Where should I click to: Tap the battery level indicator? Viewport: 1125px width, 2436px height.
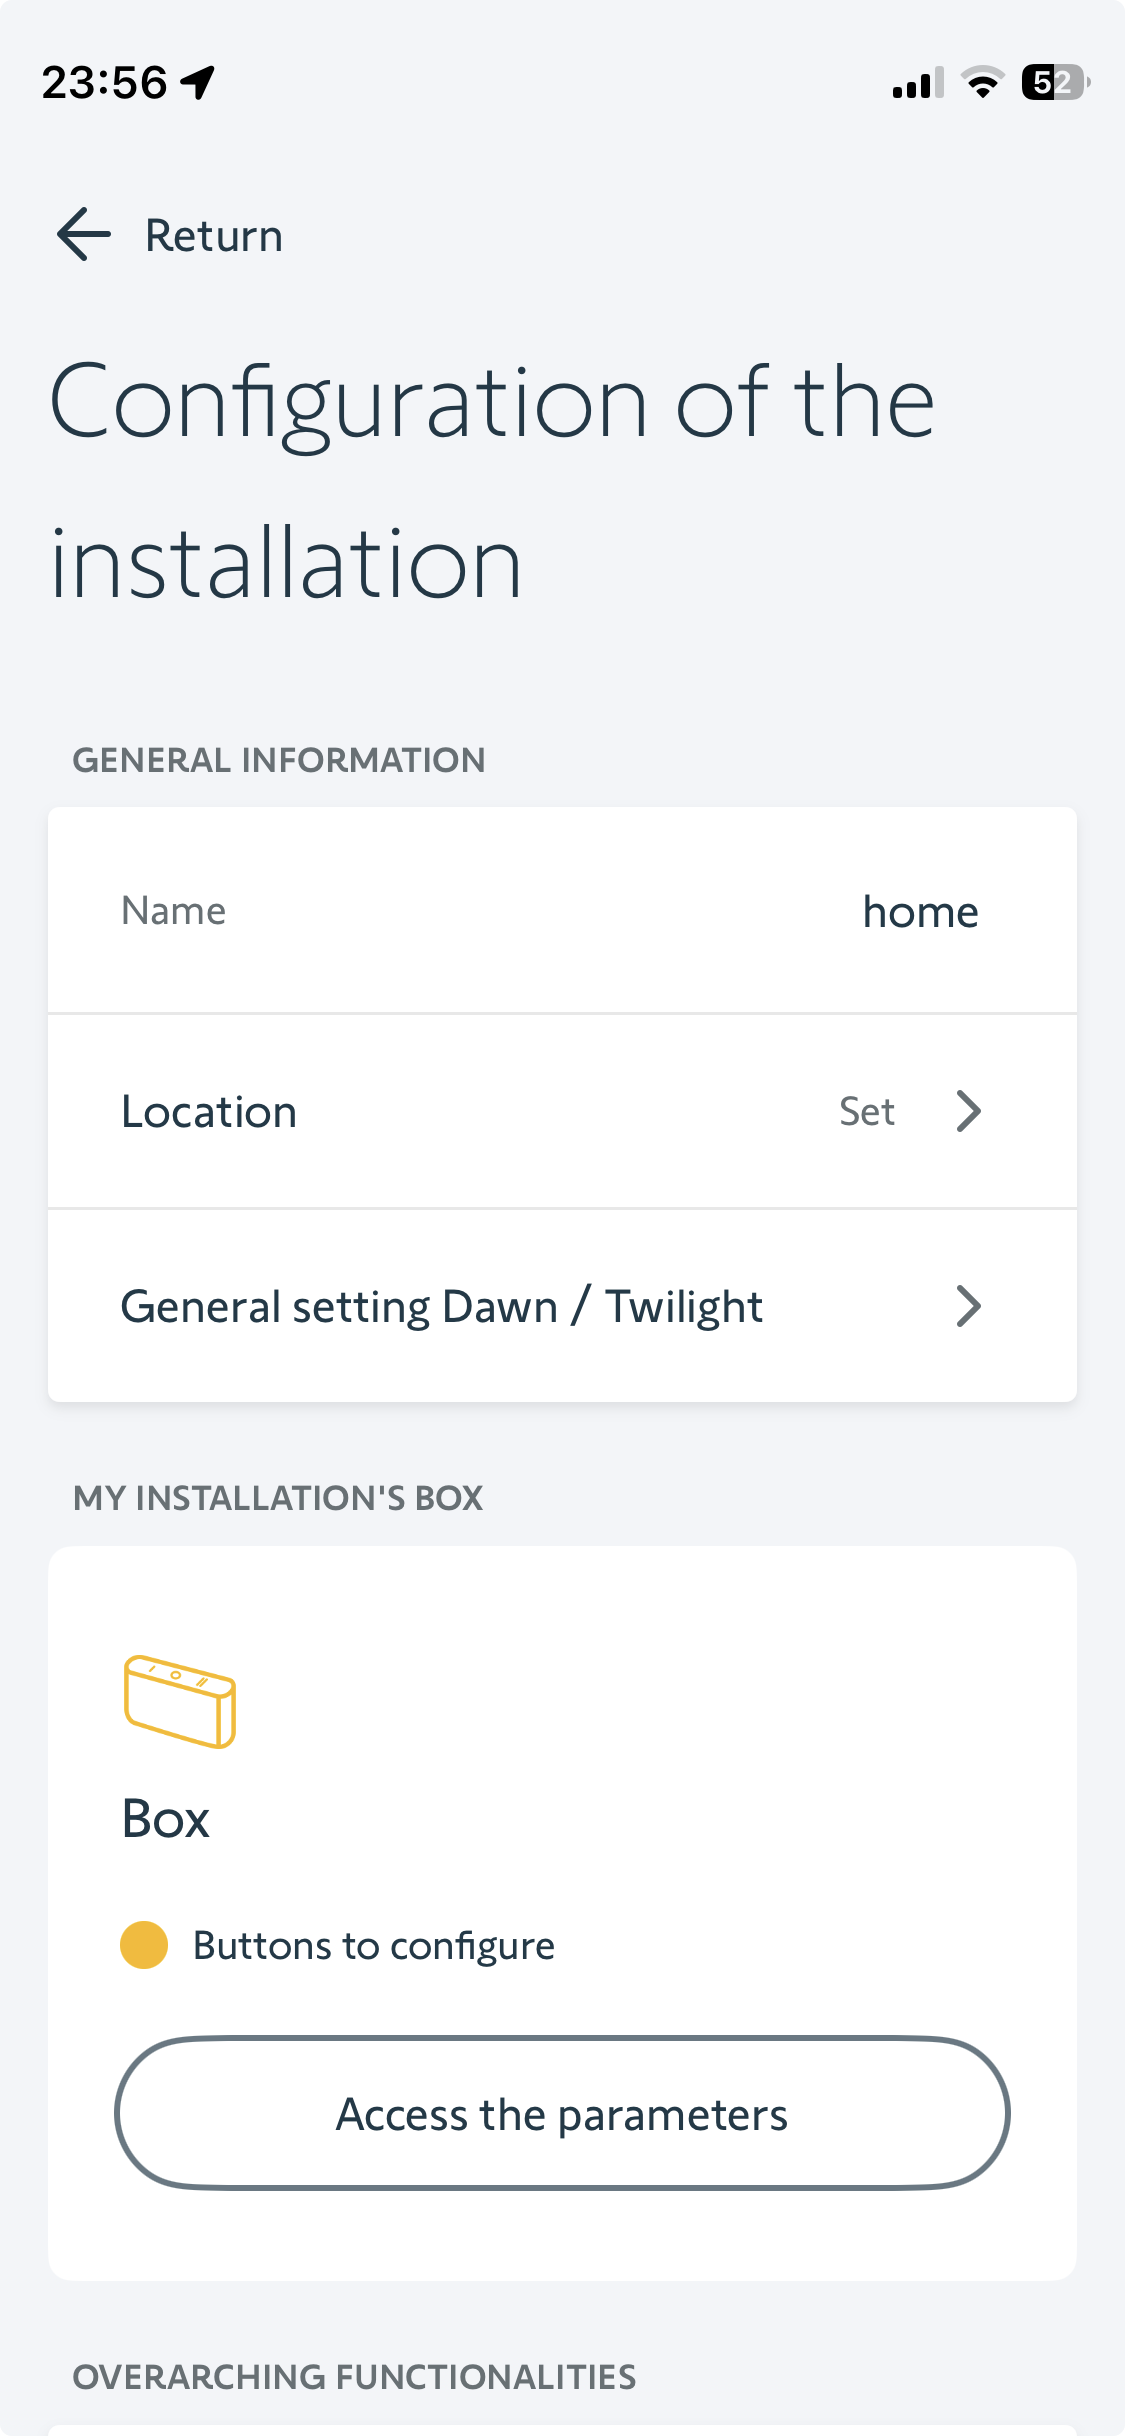(x=1054, y=83)
